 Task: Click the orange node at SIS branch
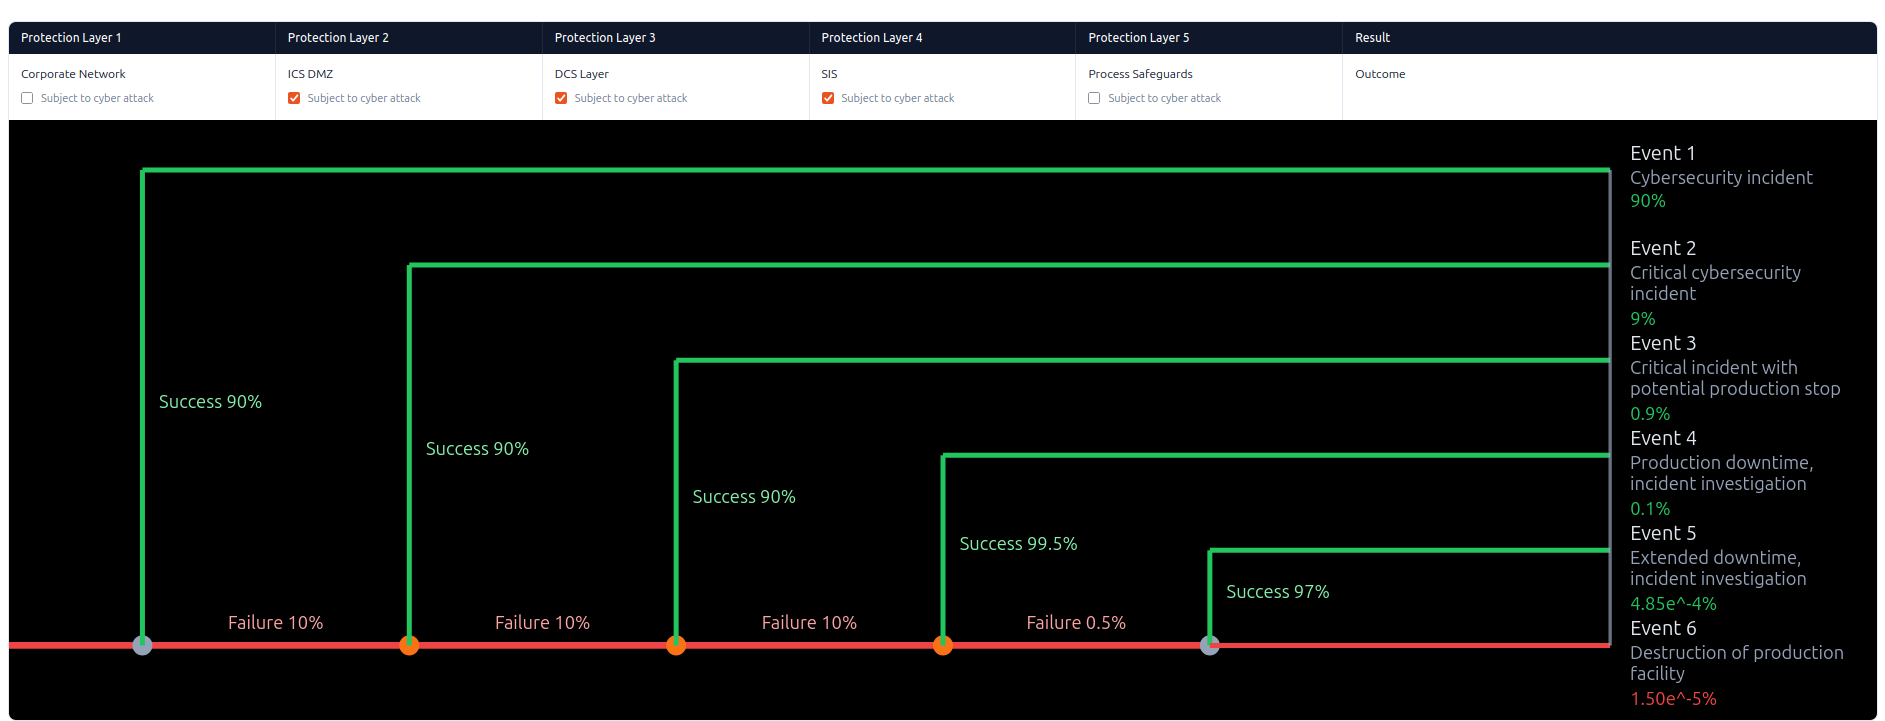[943, 645]
